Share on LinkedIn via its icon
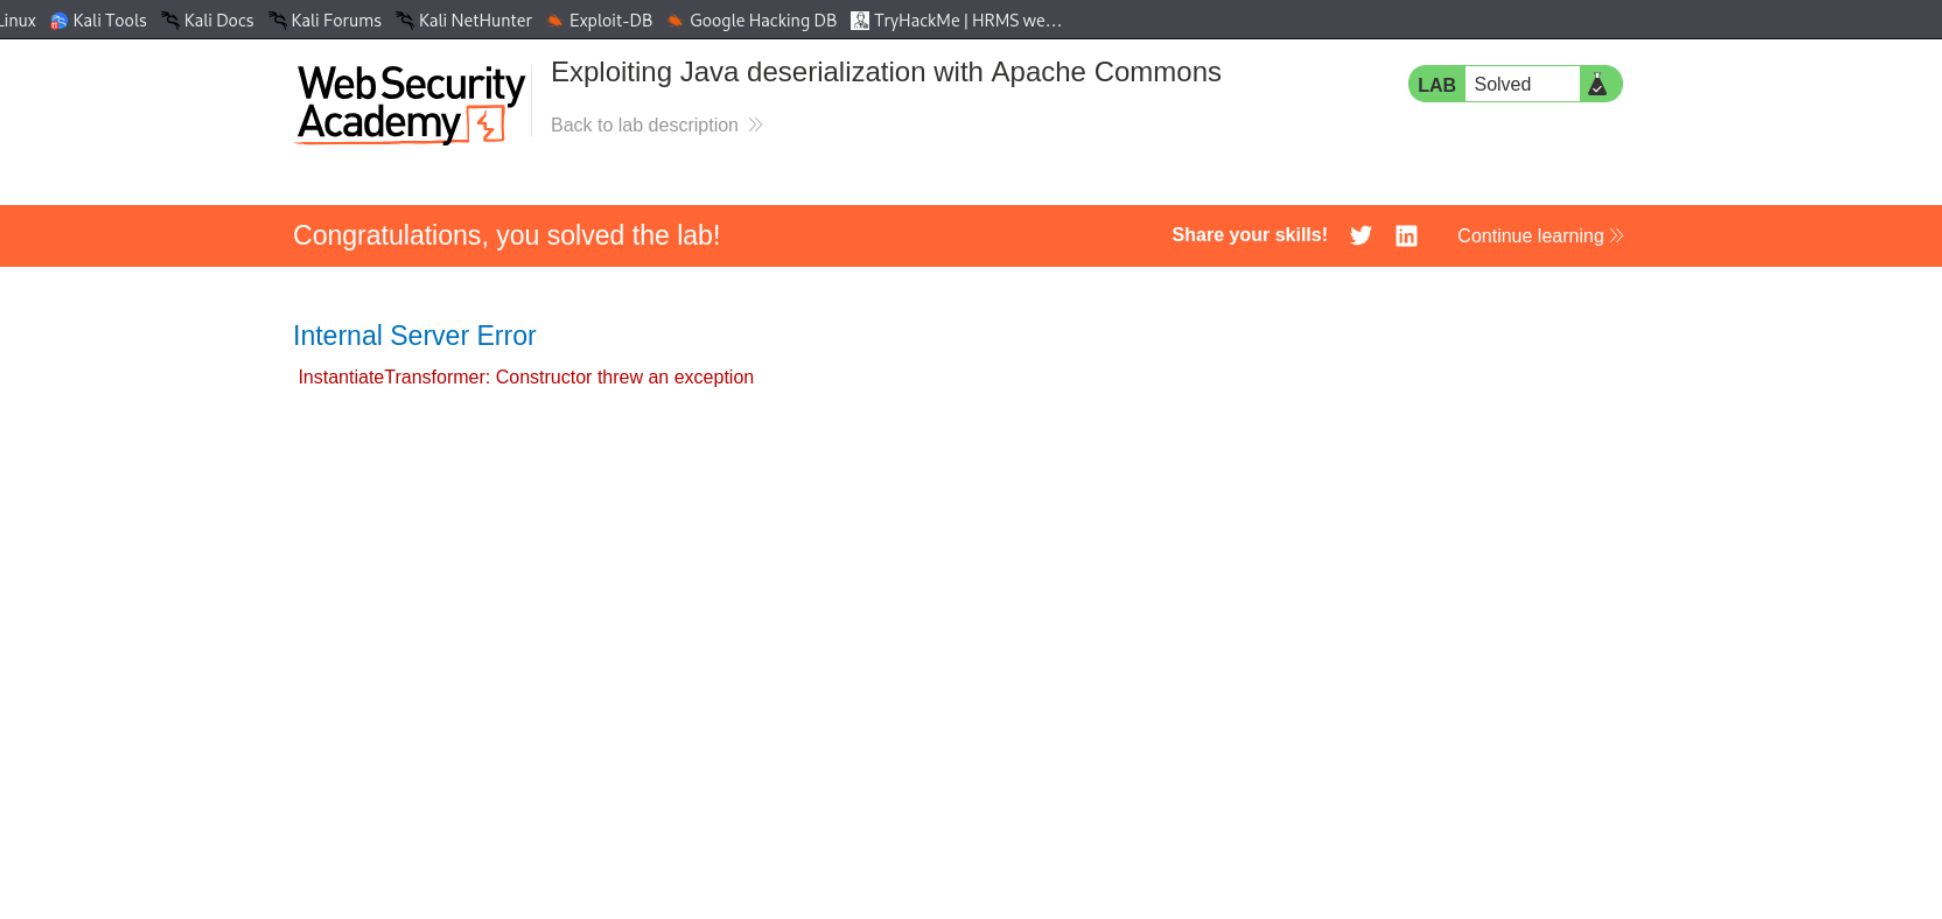Screen dimensions: 1942x919 pos(1406,236)
